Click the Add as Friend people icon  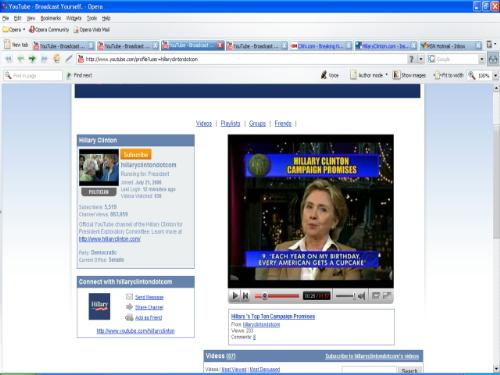click(129, 317)
